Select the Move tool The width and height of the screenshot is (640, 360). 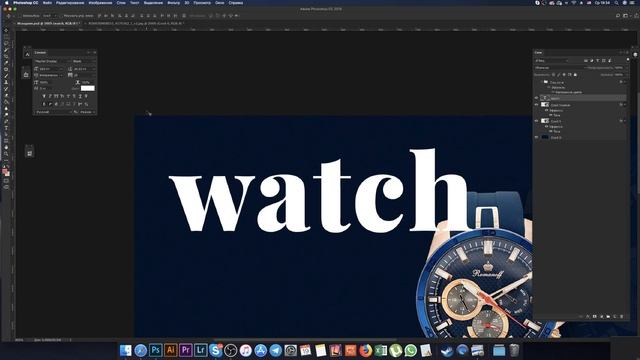tap(6, 31)
